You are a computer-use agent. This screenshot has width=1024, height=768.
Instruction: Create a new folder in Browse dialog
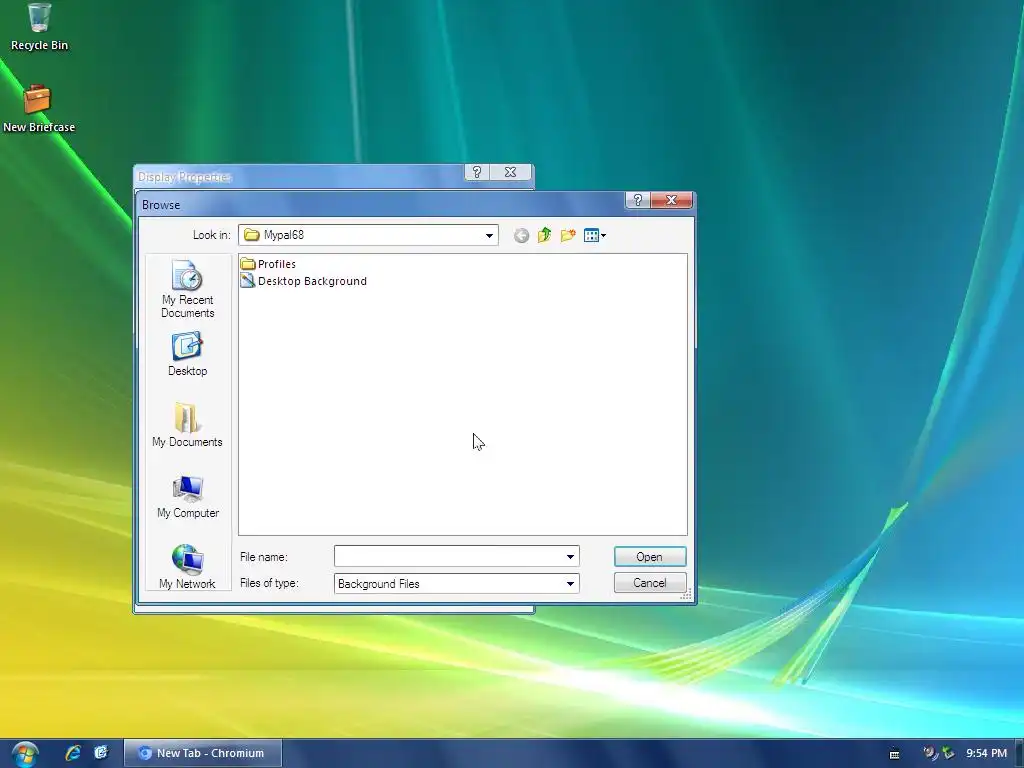(568, 235)
